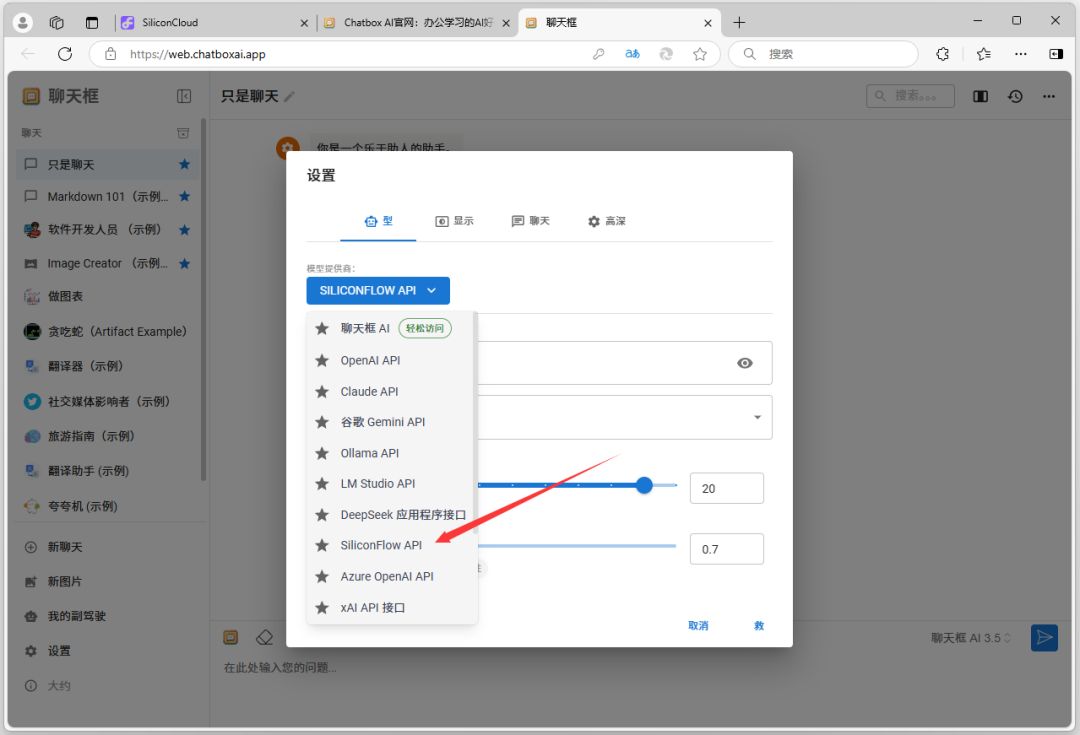
Task: Click the password key icon in address bar
Action: click(599, 54)
